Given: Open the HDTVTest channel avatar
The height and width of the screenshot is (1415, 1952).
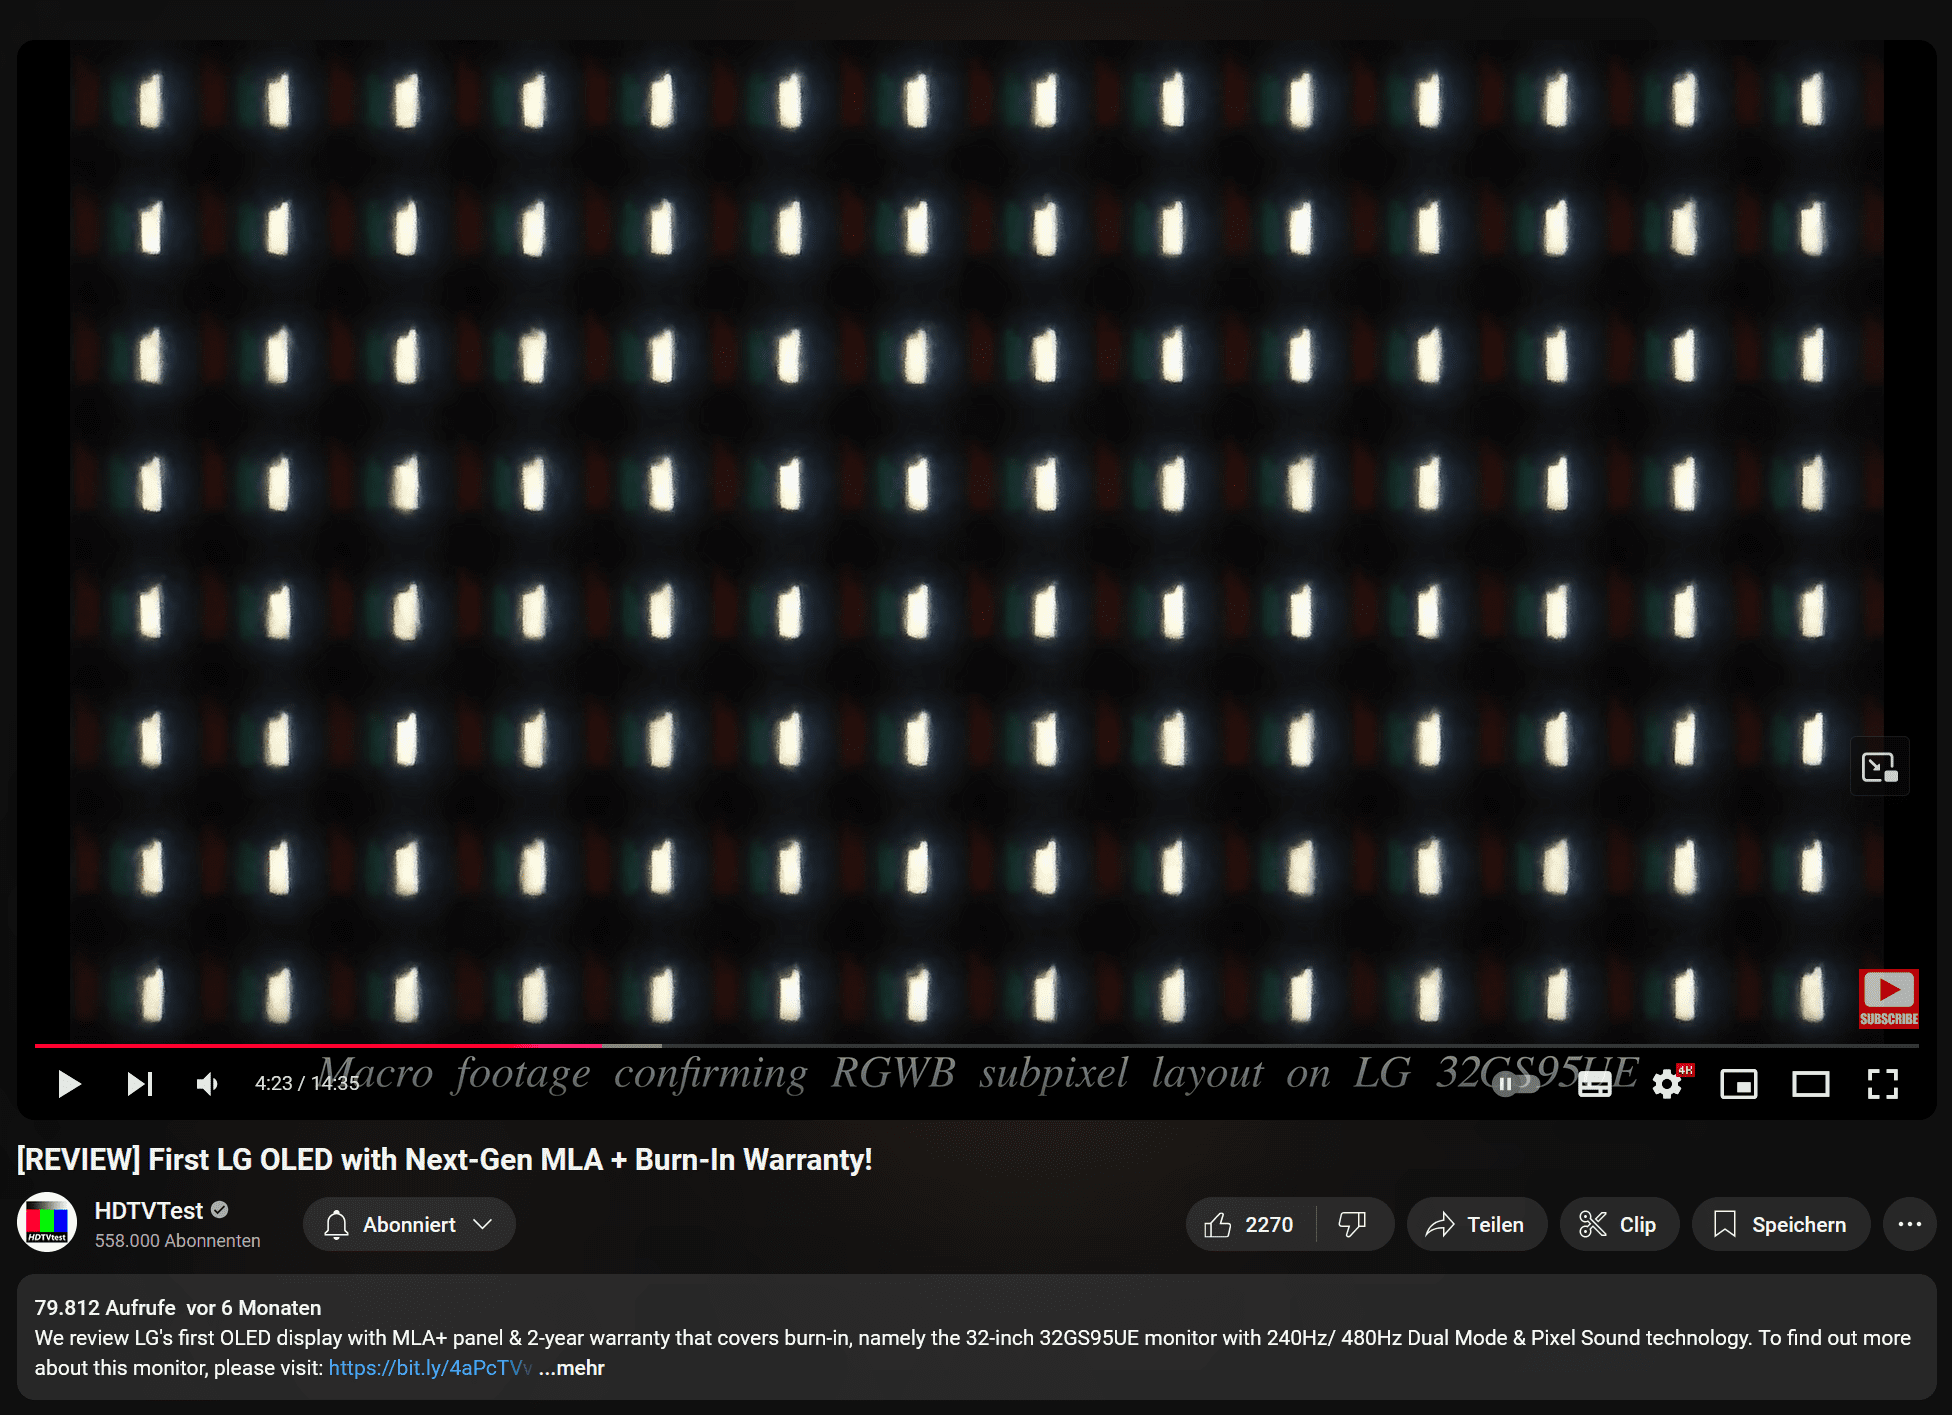Looking at the screenshot, I should (47, 1222).
